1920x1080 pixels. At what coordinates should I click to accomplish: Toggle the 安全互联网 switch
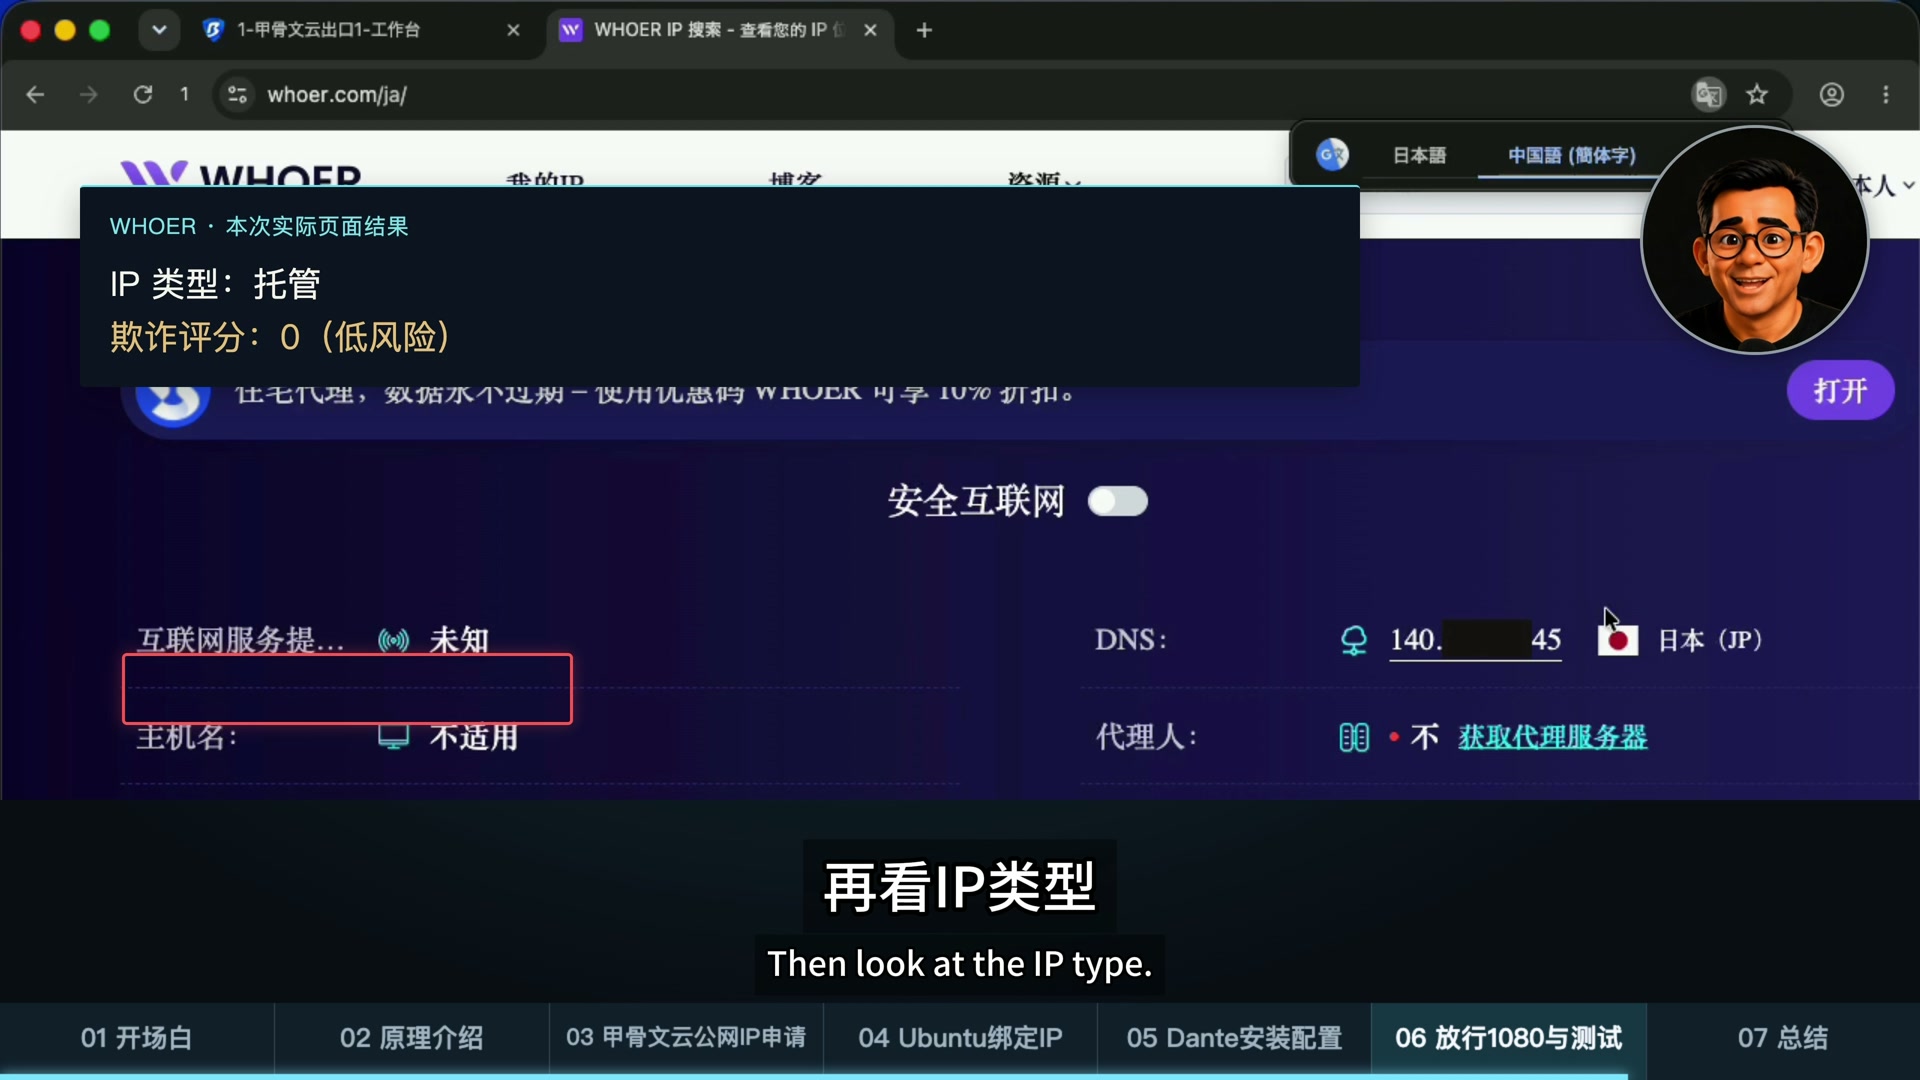tap(1117, 501)
